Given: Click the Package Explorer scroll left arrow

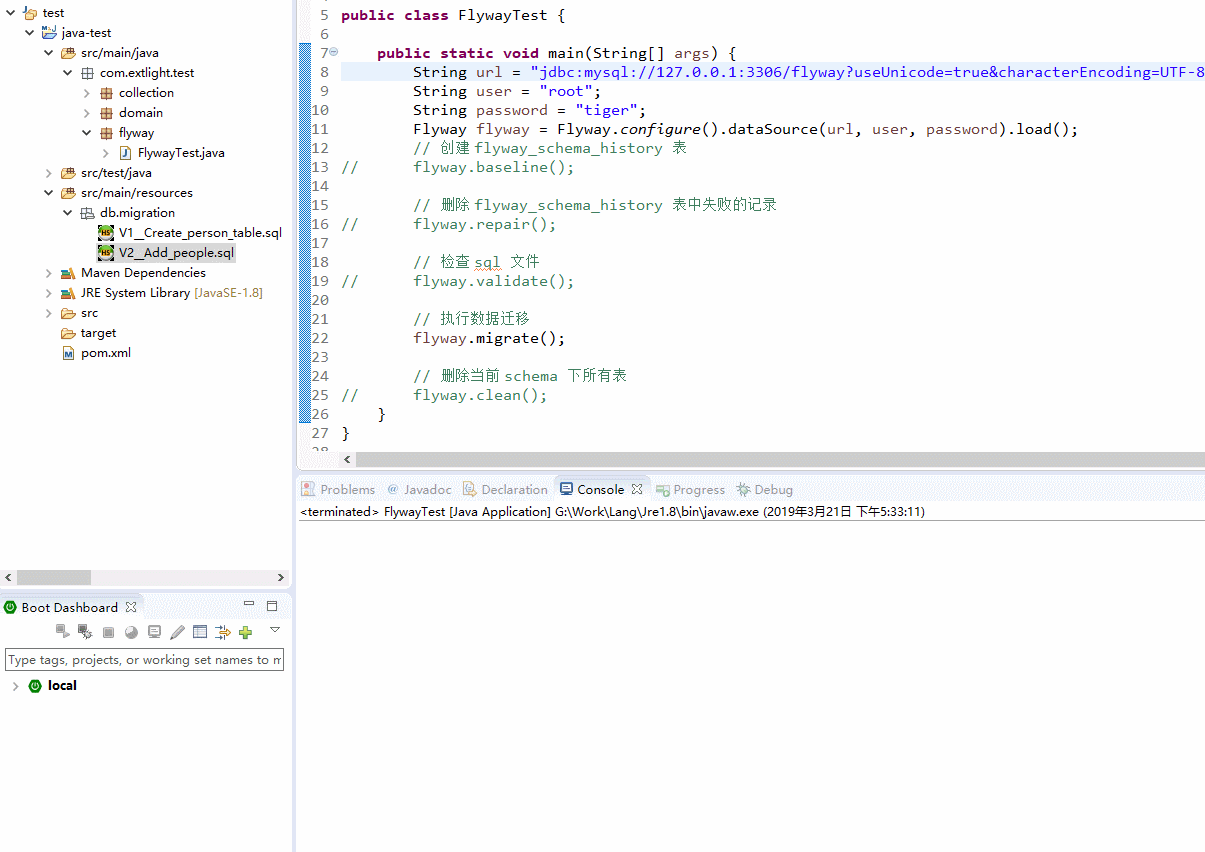Looking at the screenshot, I should (8, 578).
